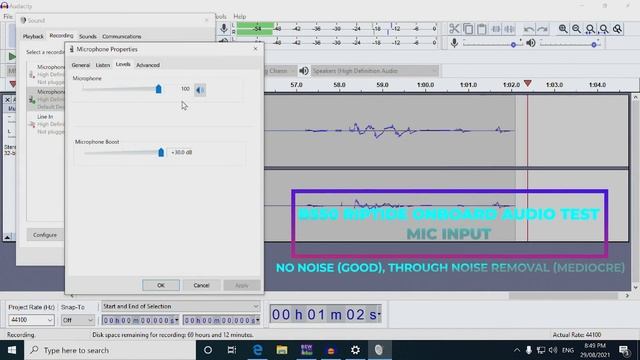Click the Redo arrow in Audacity toolbar

click(542, 29)
